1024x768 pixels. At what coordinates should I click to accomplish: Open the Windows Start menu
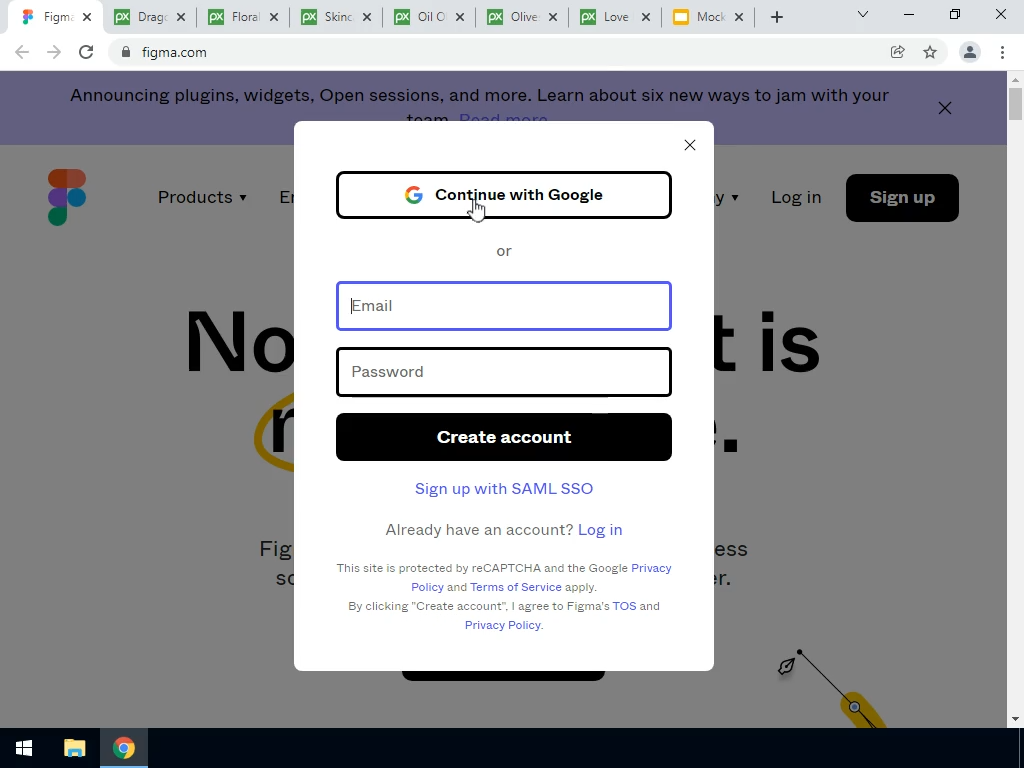tap(24, 748)
